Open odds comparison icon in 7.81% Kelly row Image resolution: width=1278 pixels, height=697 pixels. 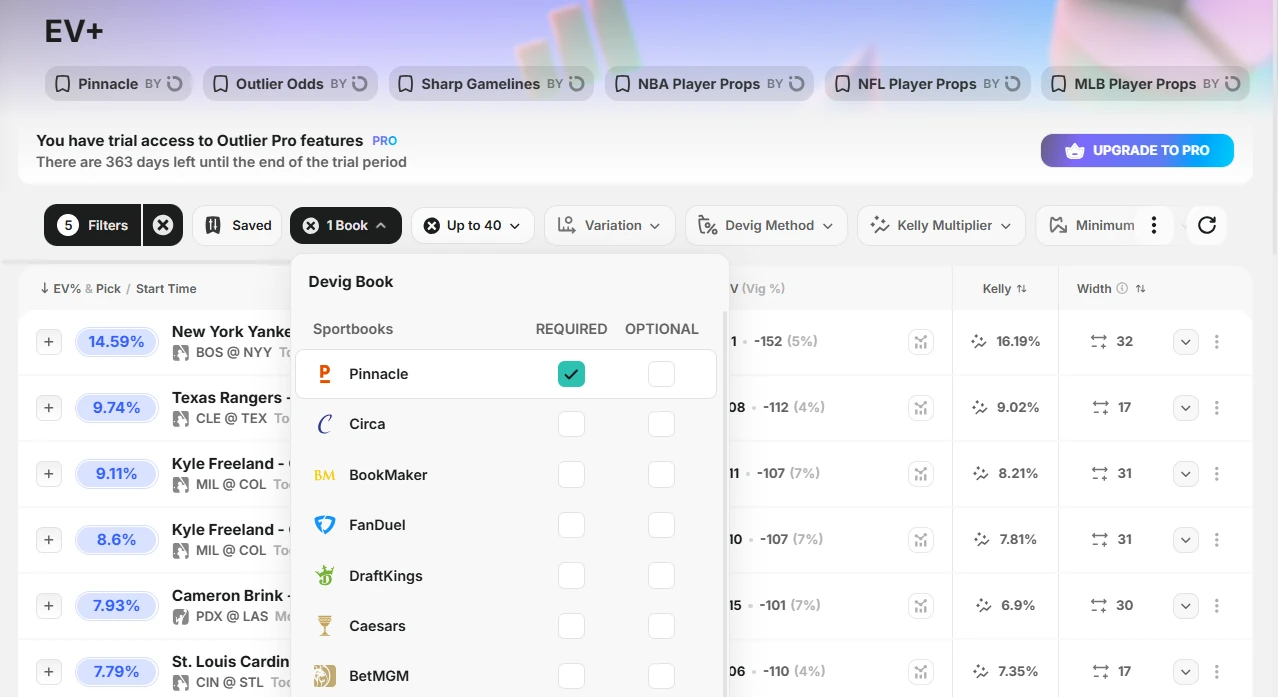tap(921, 540)
